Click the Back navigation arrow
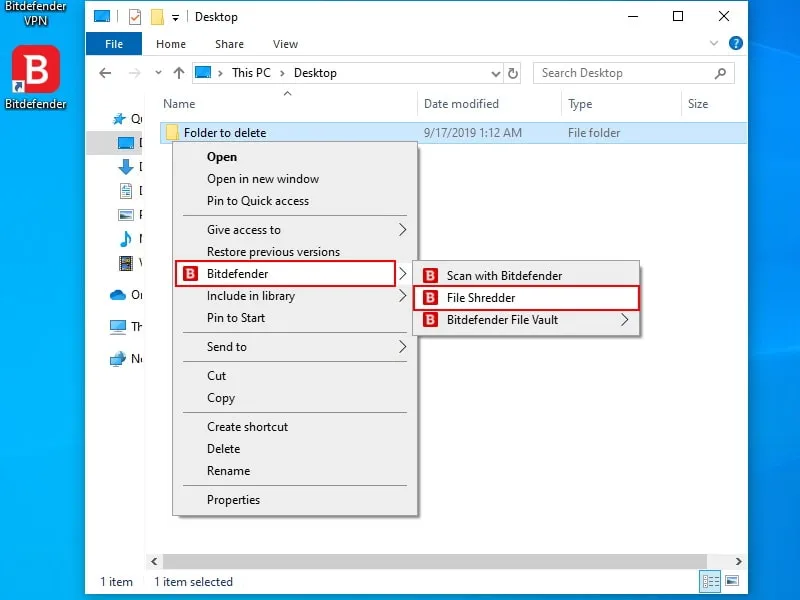Screen dimensions: 800x600 pos(105,73)
